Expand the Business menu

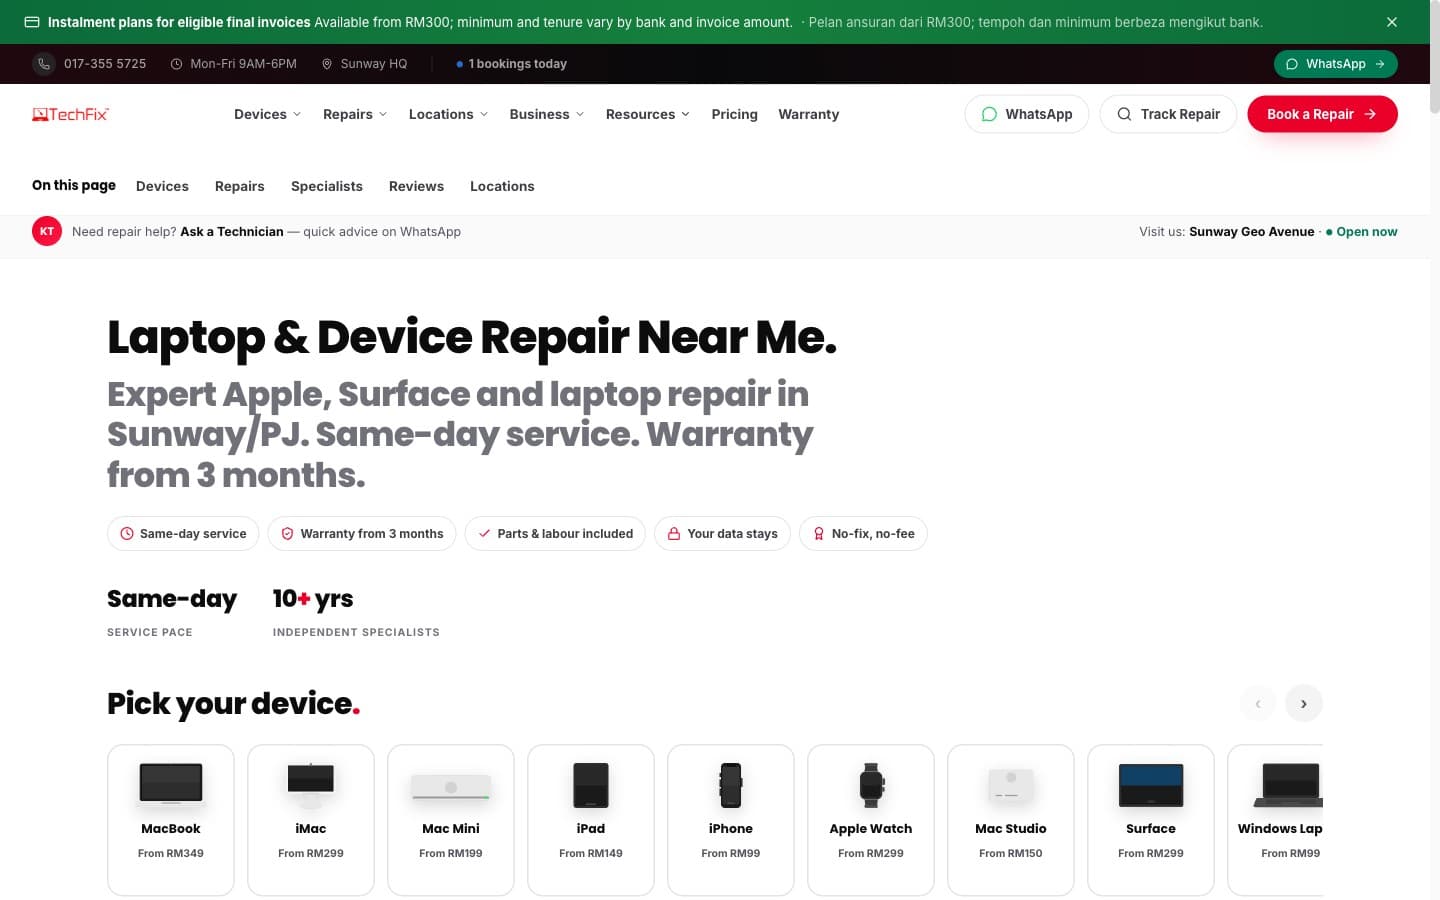tap(547, 114)
